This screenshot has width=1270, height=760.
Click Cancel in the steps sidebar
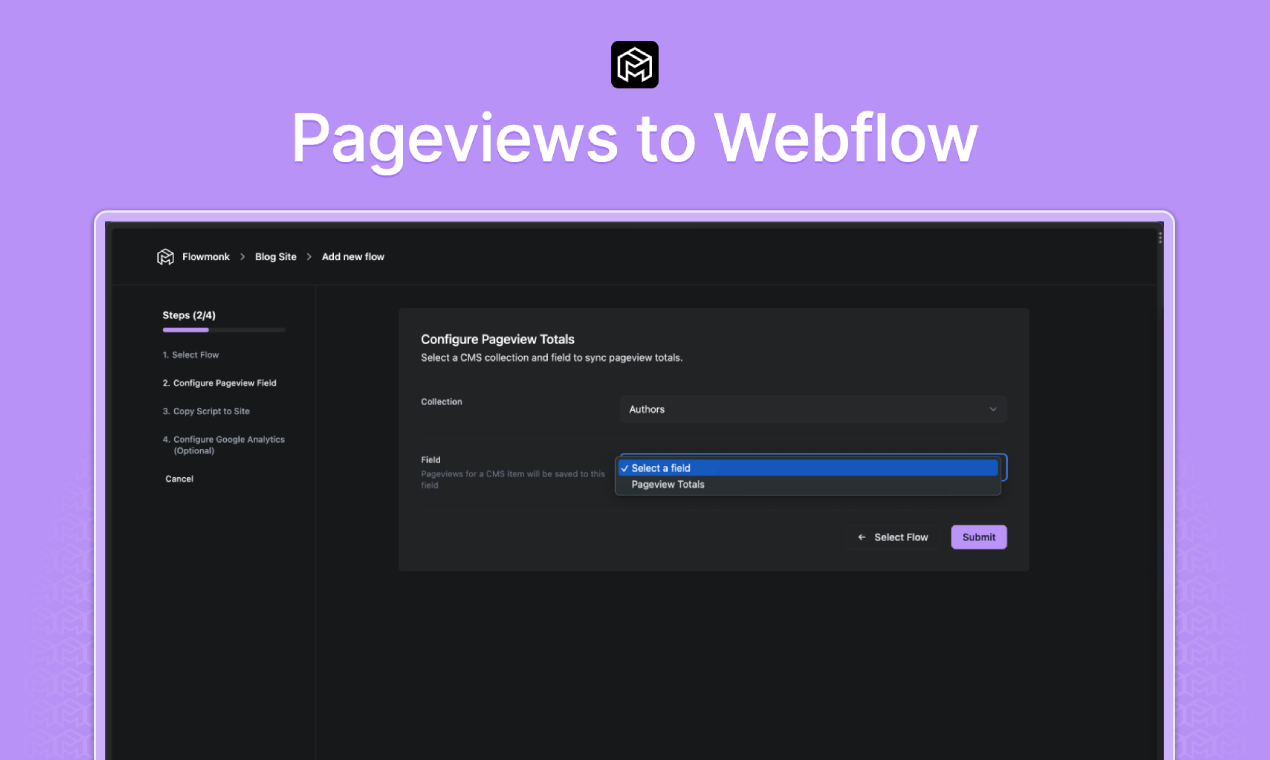179,479
